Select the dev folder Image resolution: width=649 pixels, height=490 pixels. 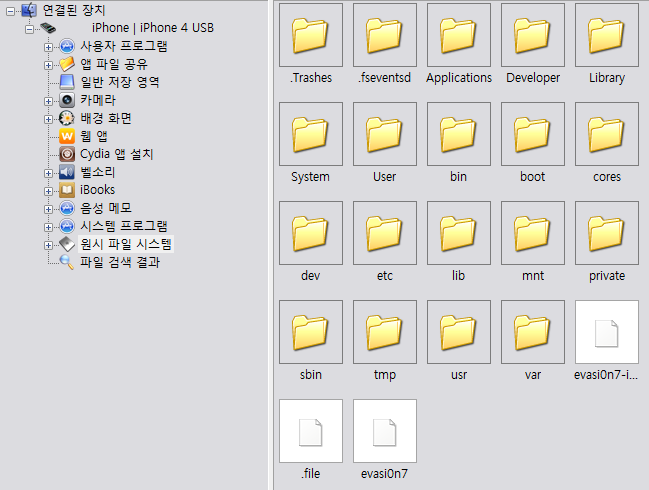click(311, 233)
